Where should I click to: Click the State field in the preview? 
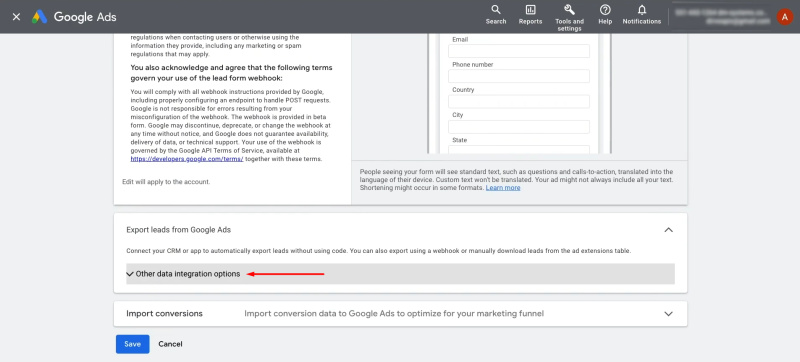click(x=519, y=149)
